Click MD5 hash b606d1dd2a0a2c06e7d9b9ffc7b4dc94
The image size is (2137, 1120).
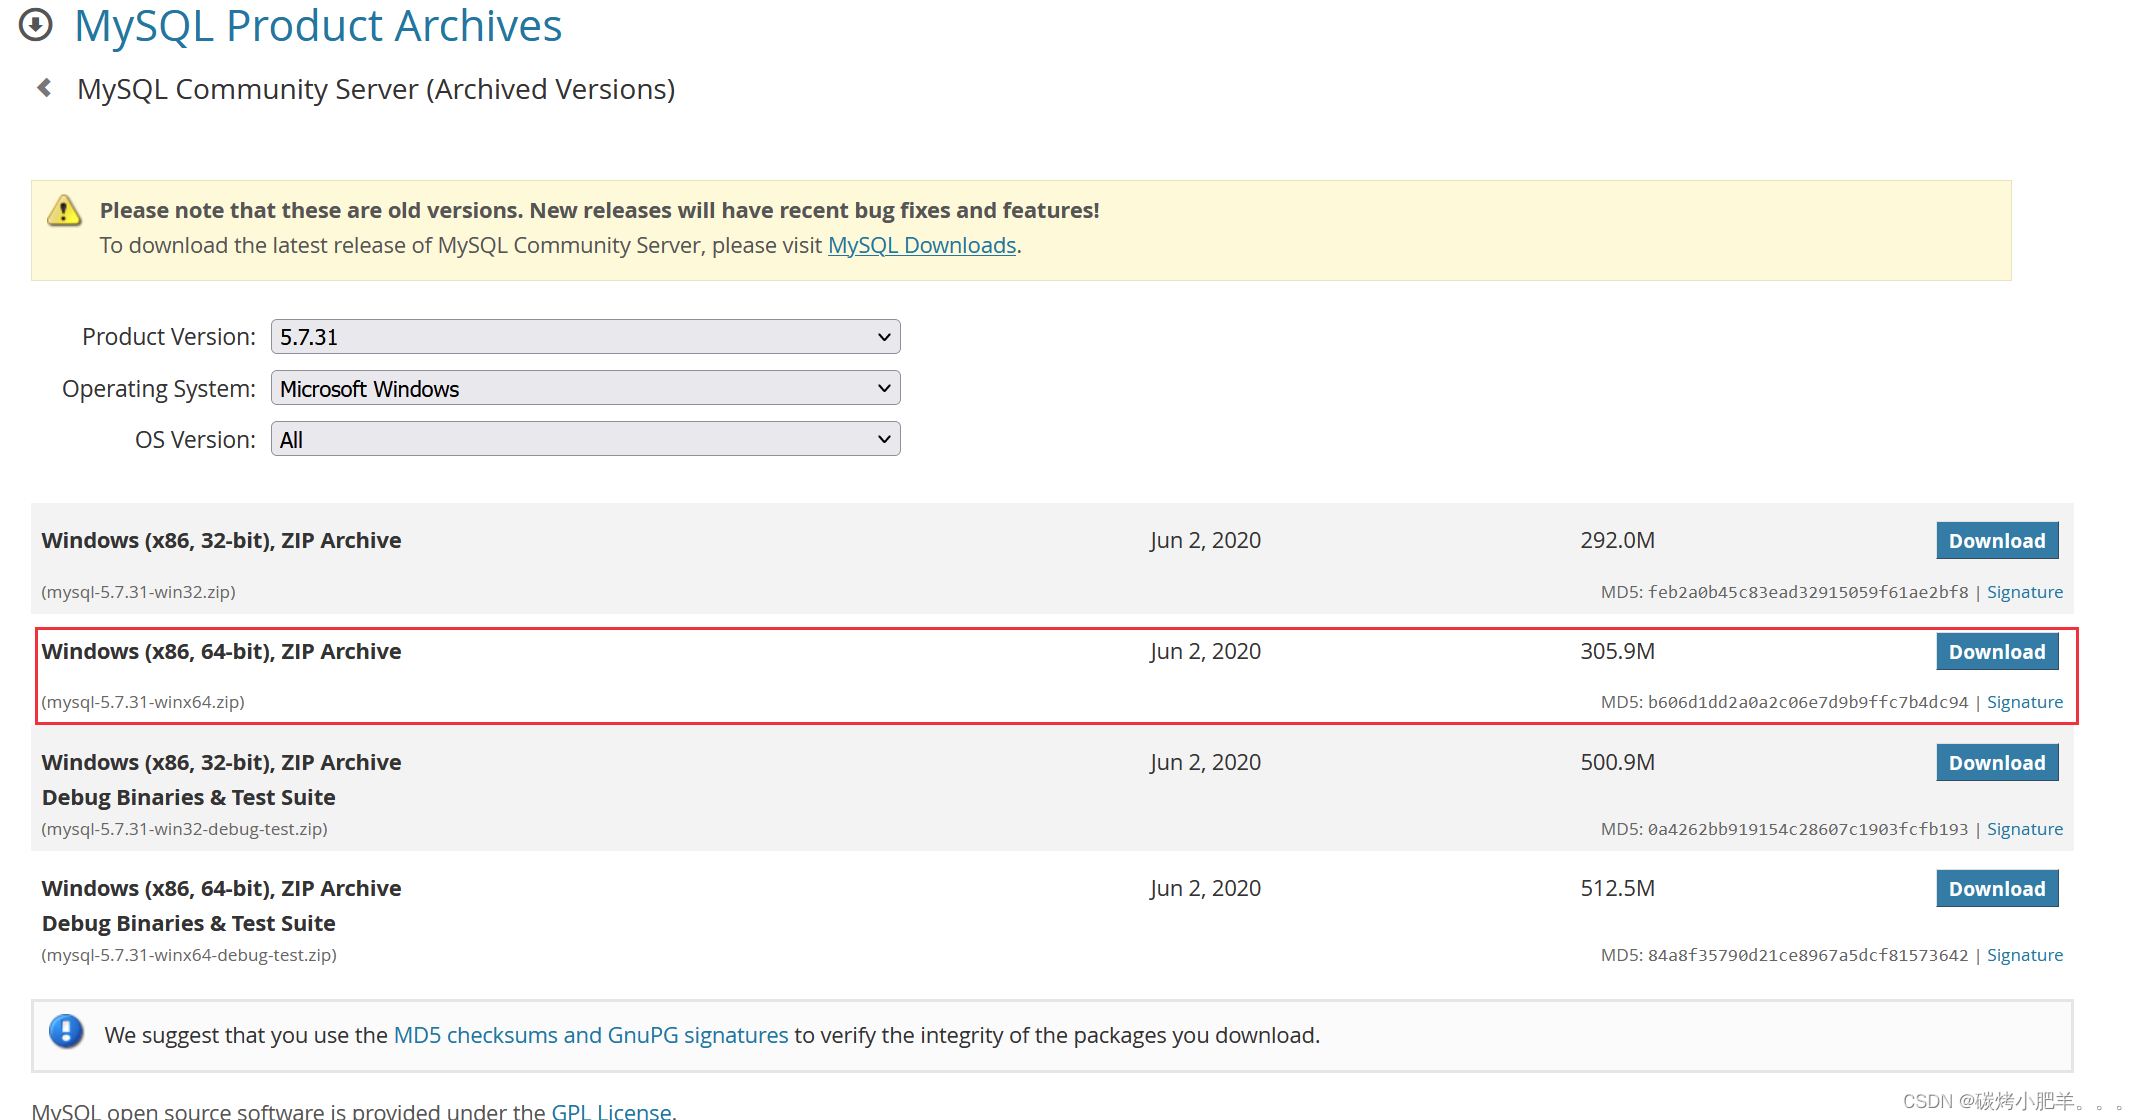point(1807,702)
